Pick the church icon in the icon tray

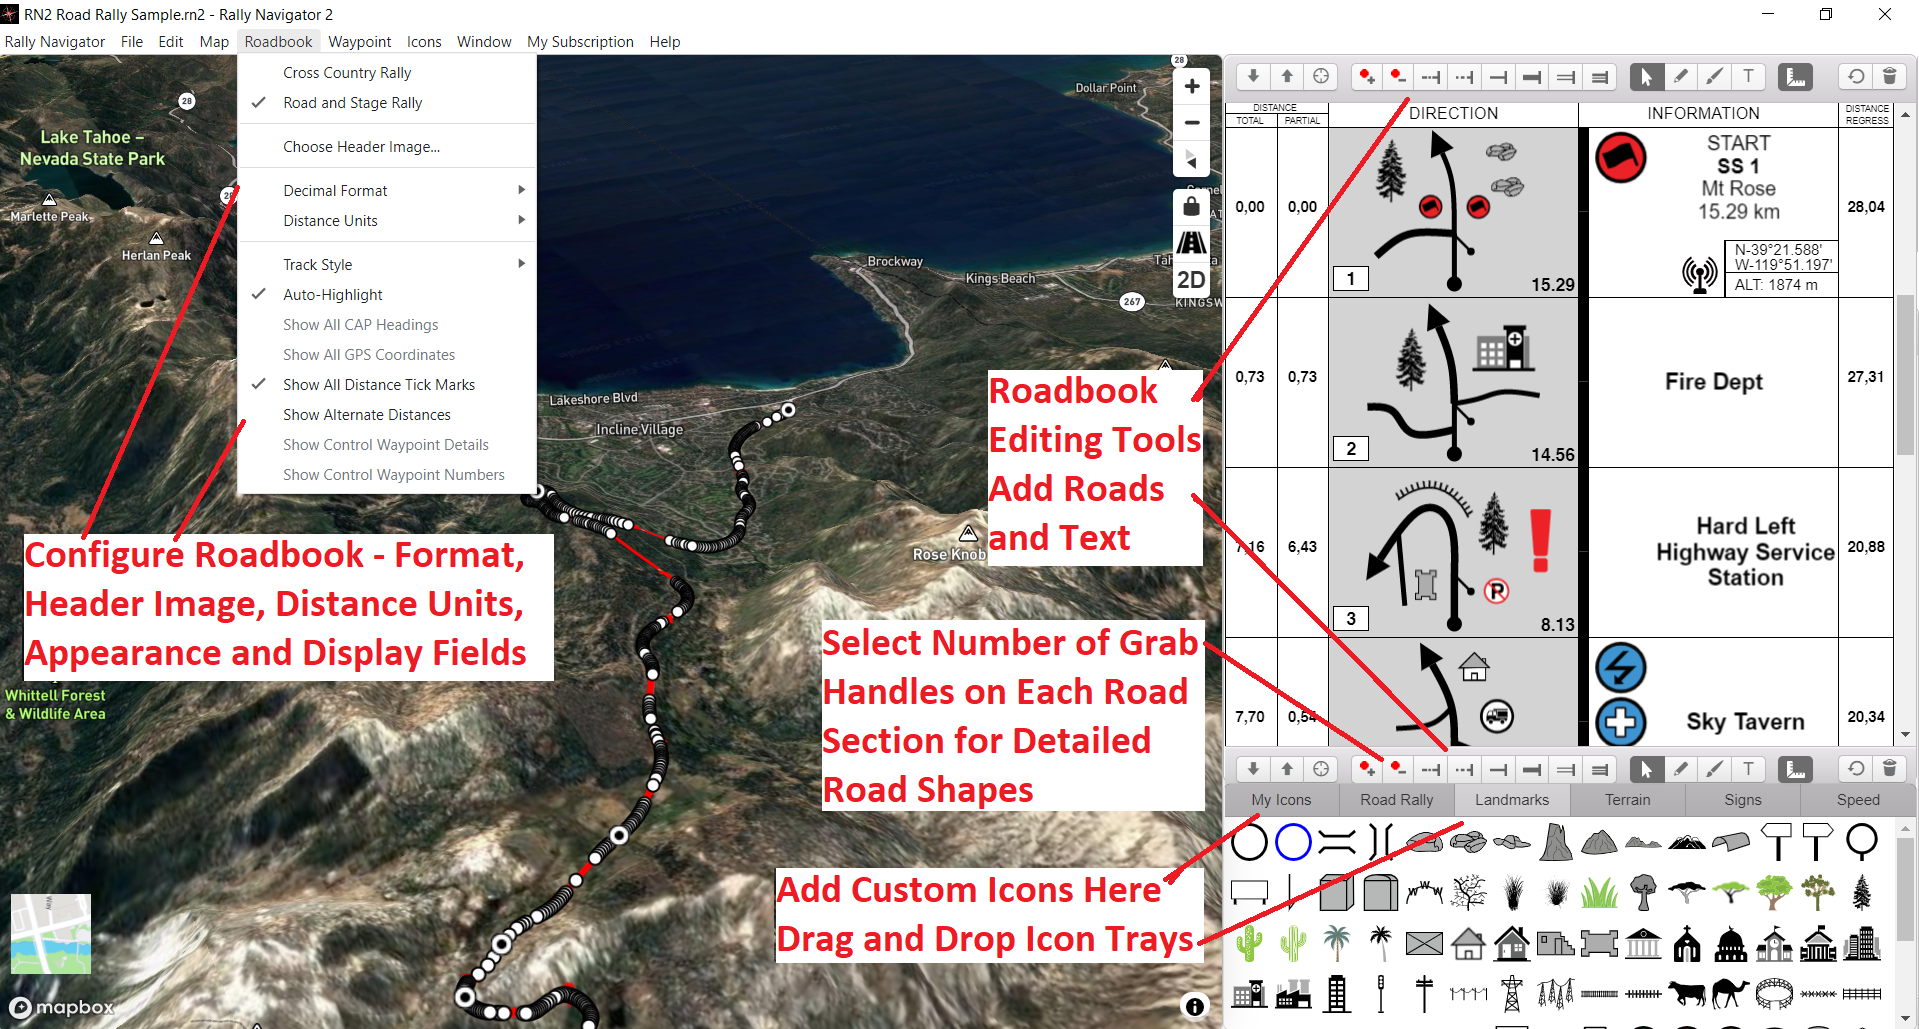1687,943
